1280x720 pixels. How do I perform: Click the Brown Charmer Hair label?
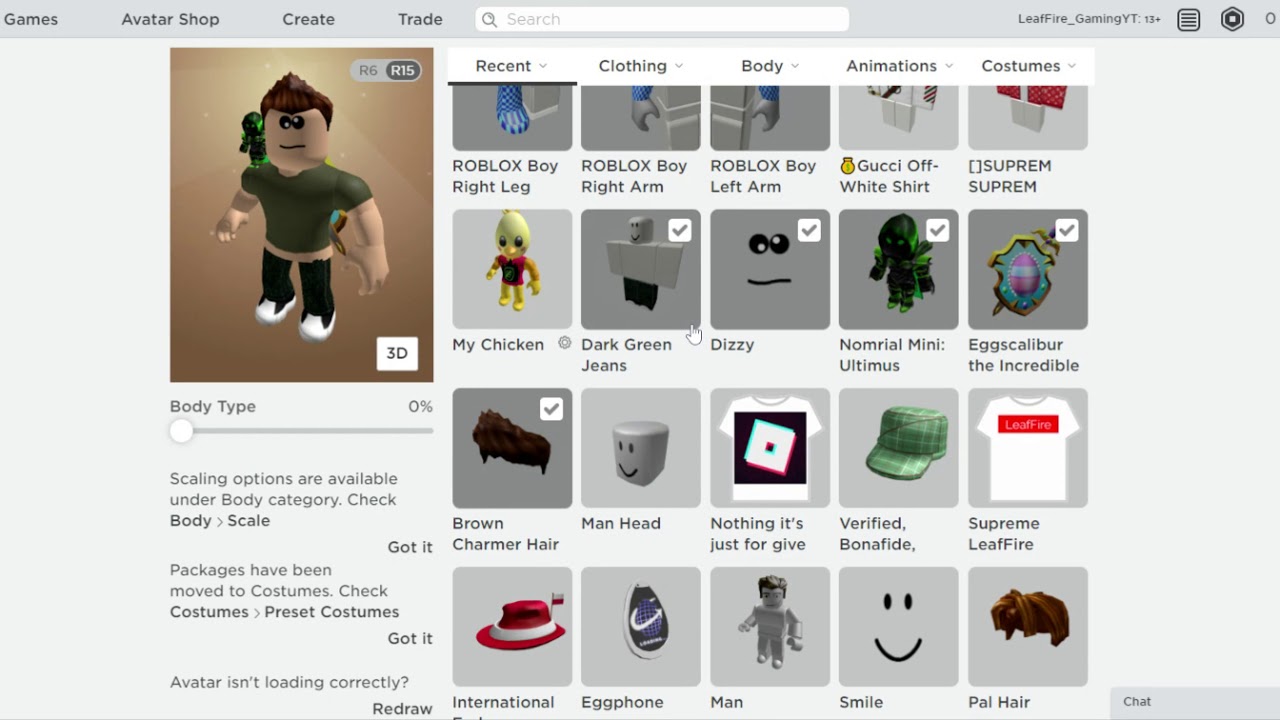tap(505, 534)
